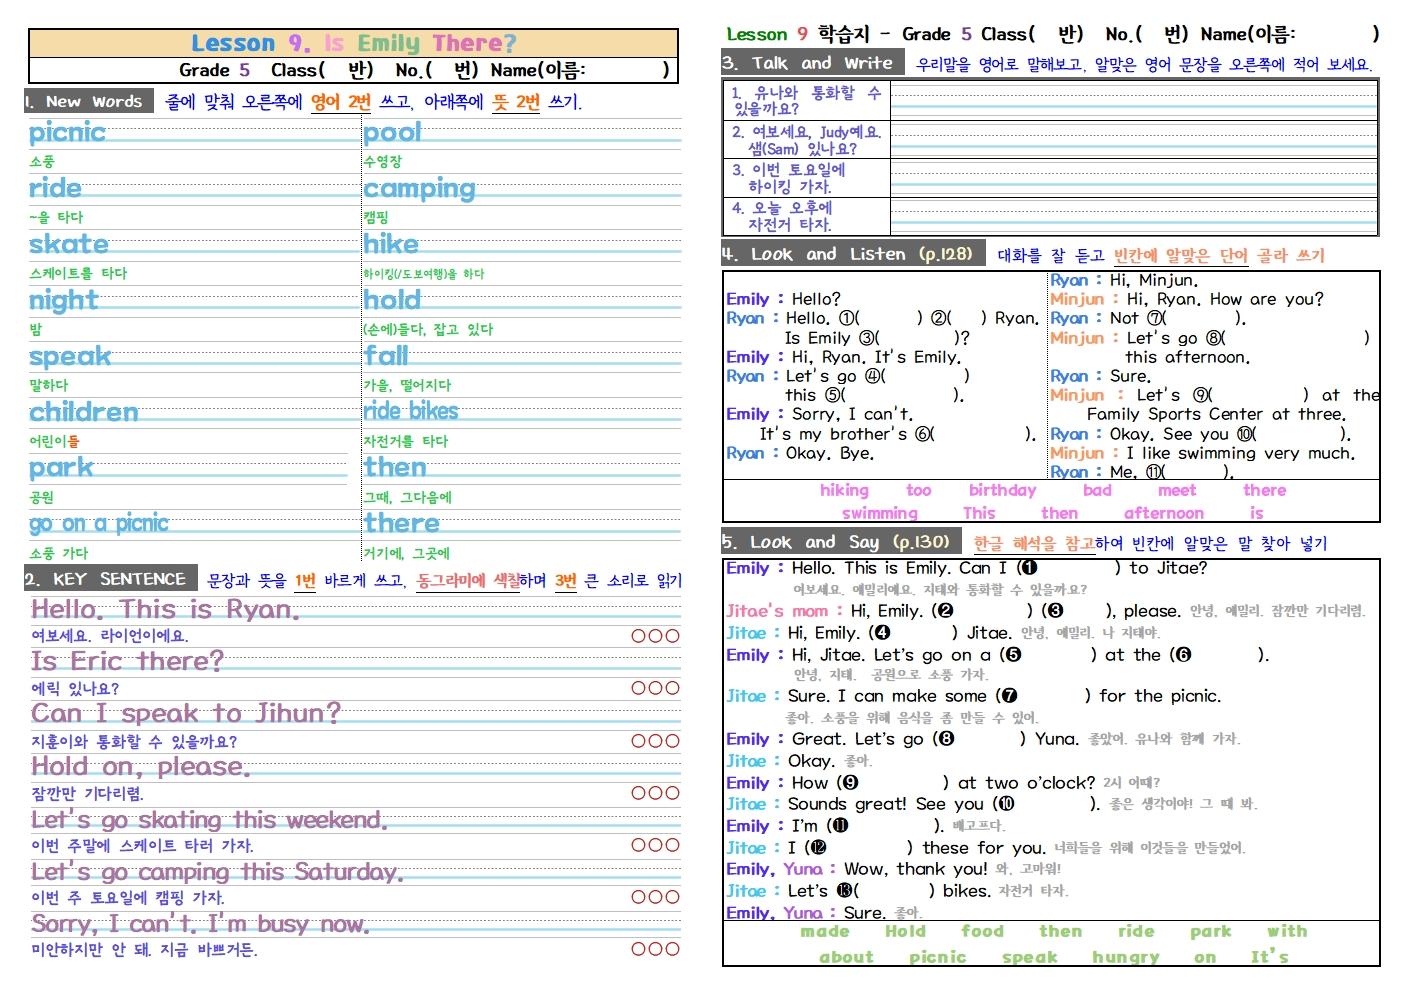This screenshot has width=1403, height=992.
Task: Select the new word 'camping'
Action: click(419, 189)
